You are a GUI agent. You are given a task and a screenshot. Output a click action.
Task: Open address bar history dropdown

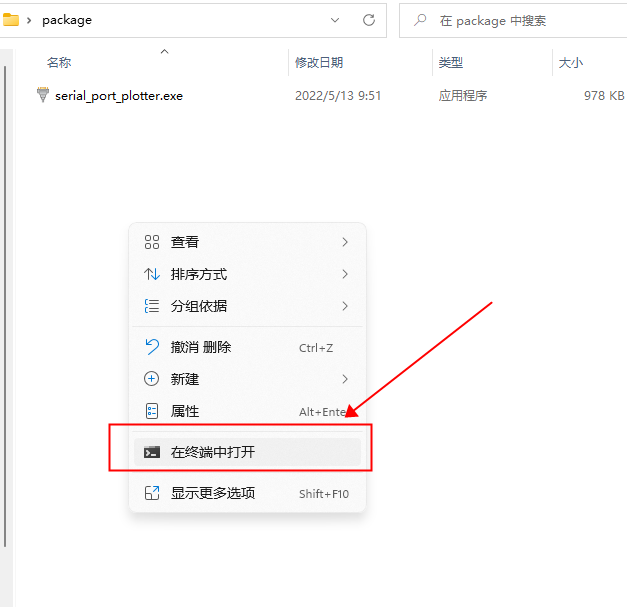click(x=335, y=20)
